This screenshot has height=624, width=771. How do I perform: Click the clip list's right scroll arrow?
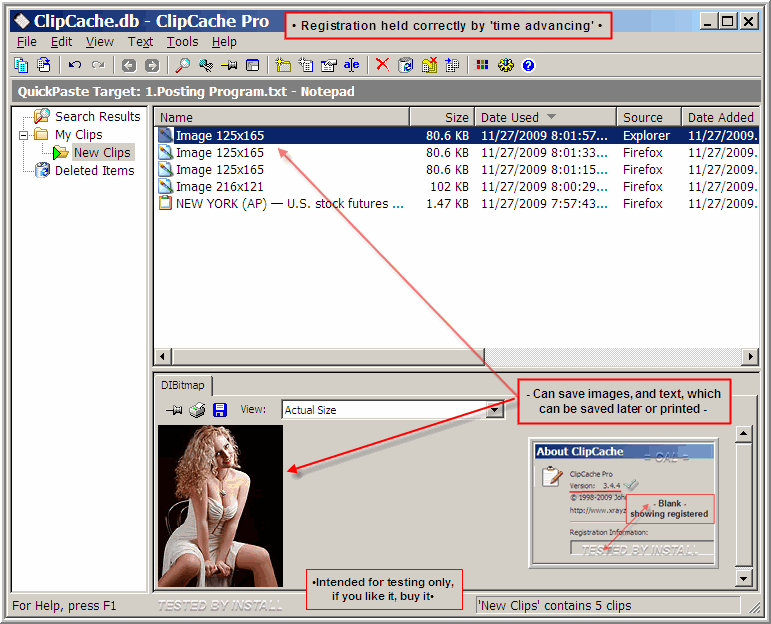tap(750, 356)
